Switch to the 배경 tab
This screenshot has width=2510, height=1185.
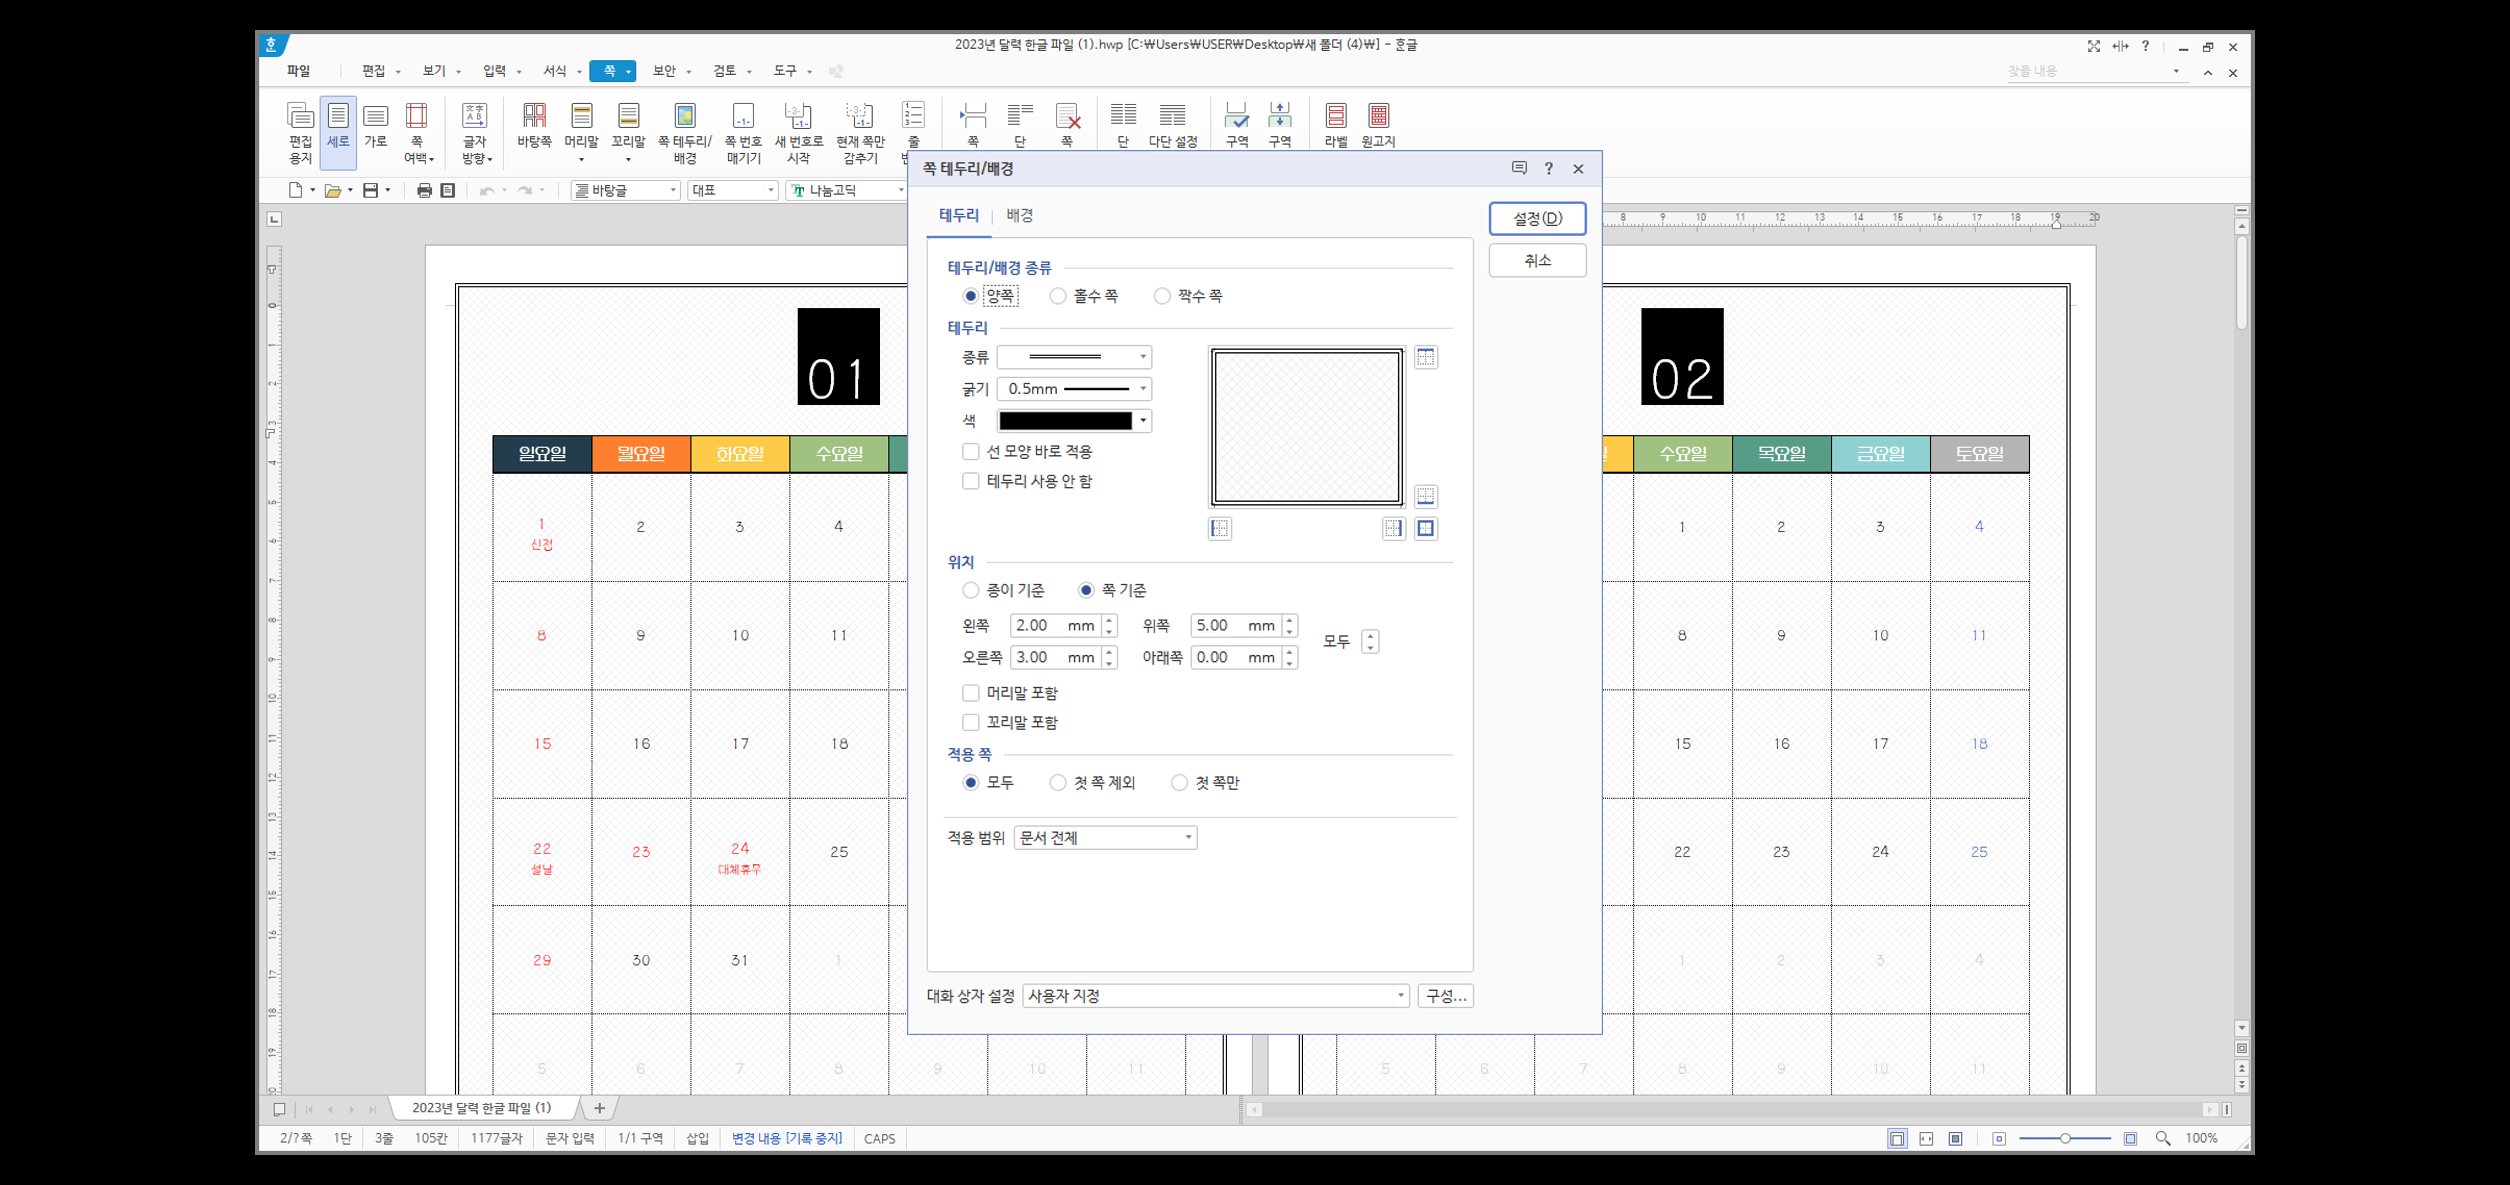pyautogui.click(x=1019, y=215)
